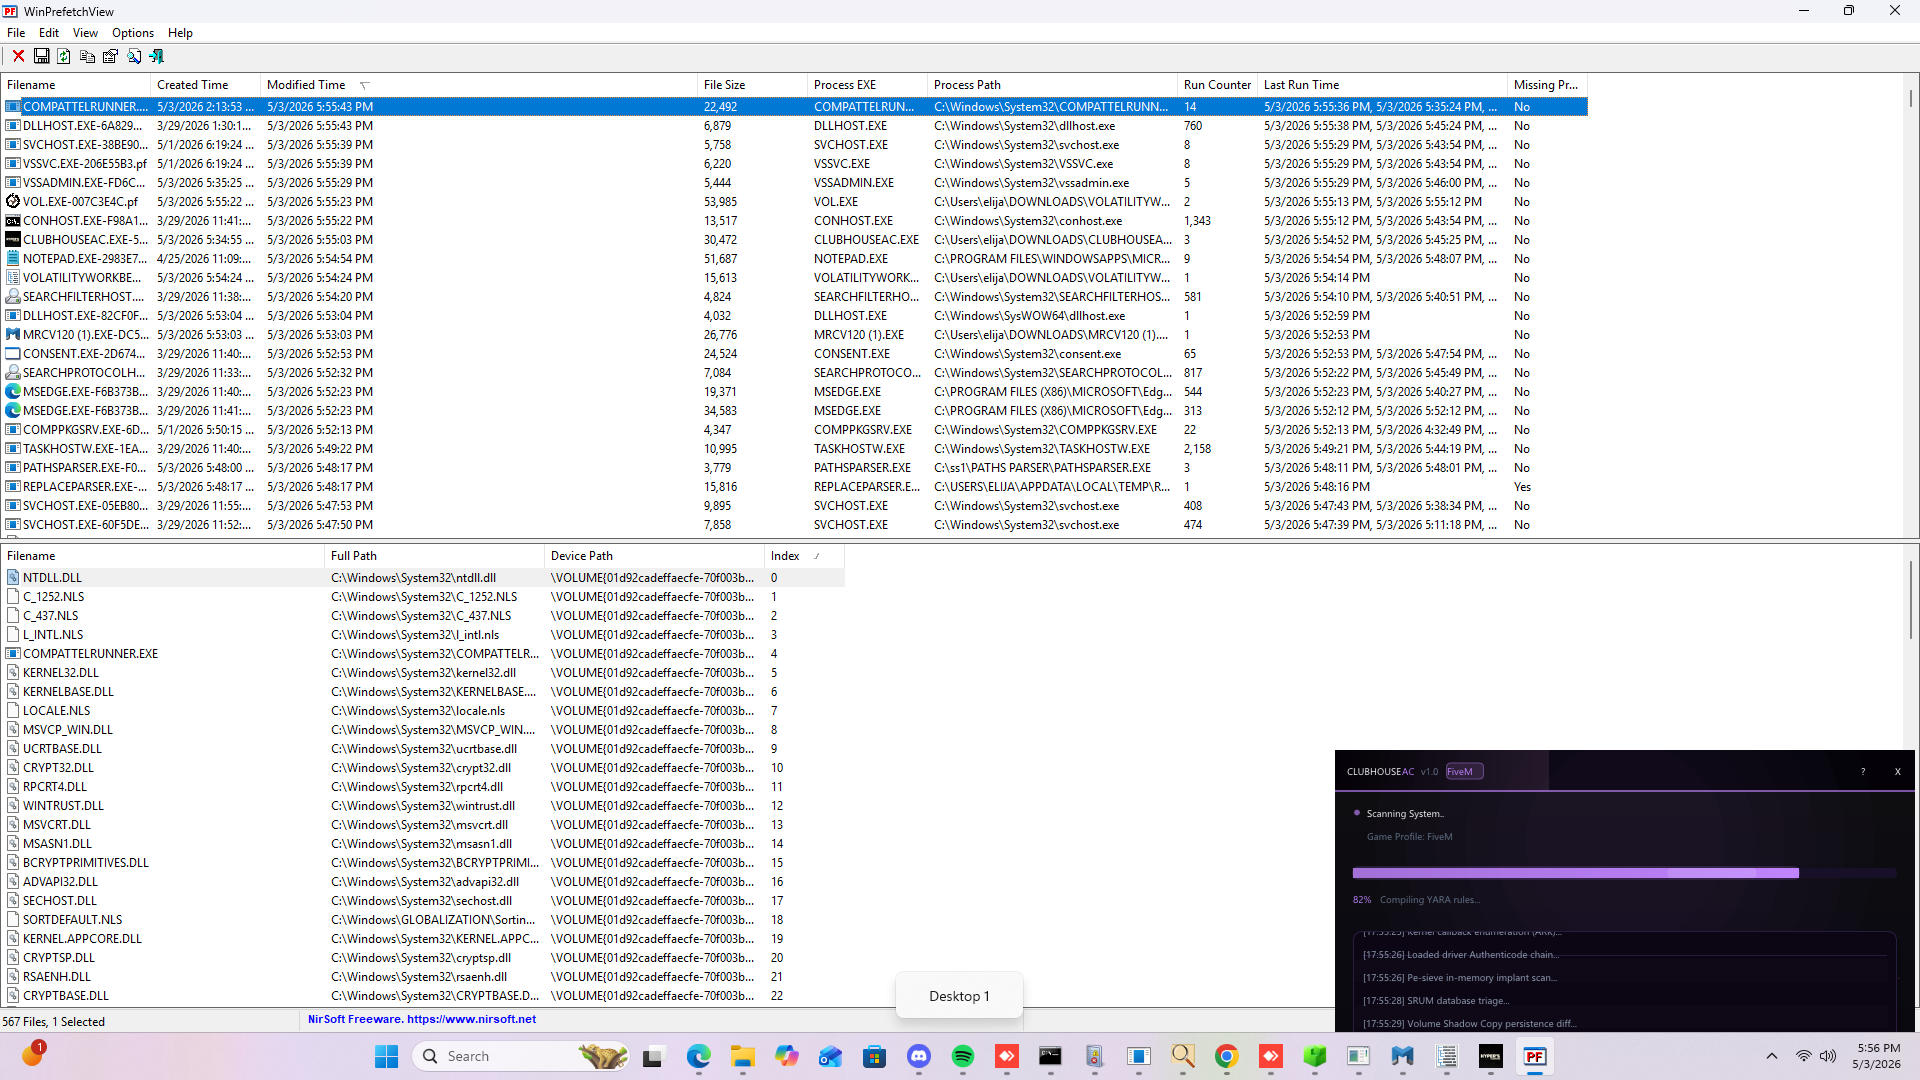Image resolution: width=1920 pixels, height=1080 pixels.
Task: Open the Edit menu
Action: 49,32
